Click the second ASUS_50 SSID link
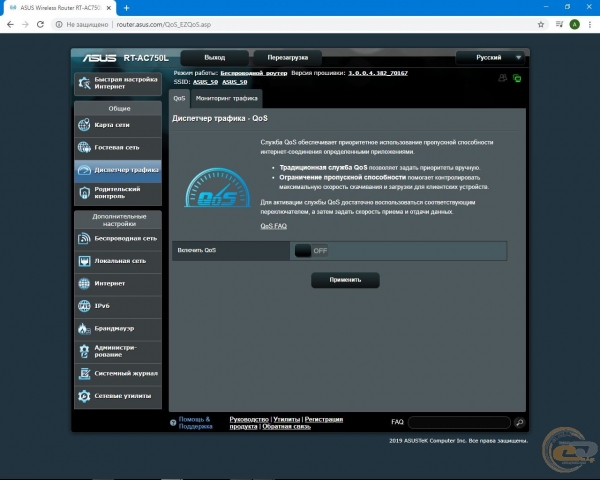The height and width of the screenshot is (480, 600). [235, 82]
